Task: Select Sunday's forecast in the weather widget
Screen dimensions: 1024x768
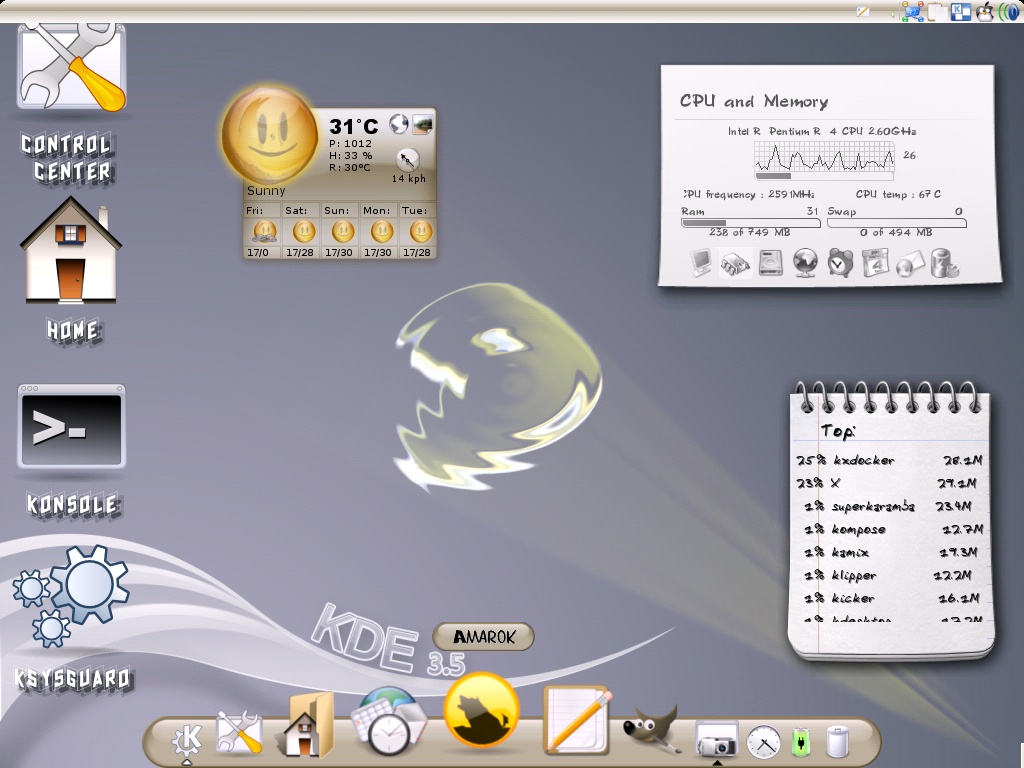Action: pos(341,231)
